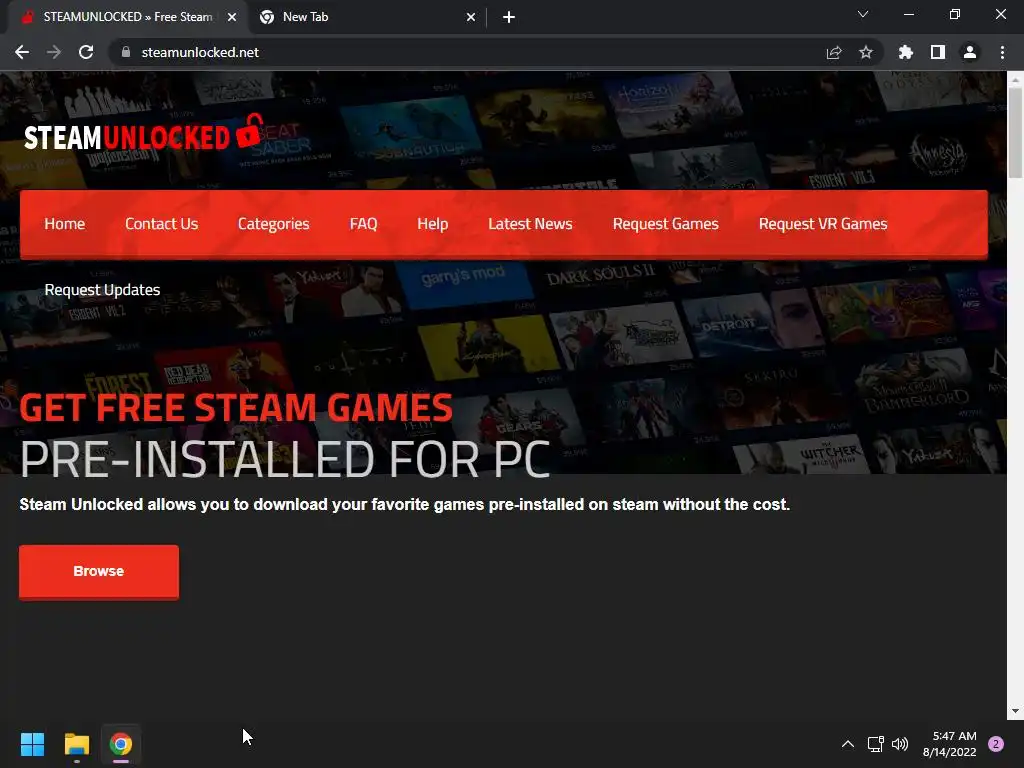Open Request VR Games page
1024x768 pixels.
[823, 224]
